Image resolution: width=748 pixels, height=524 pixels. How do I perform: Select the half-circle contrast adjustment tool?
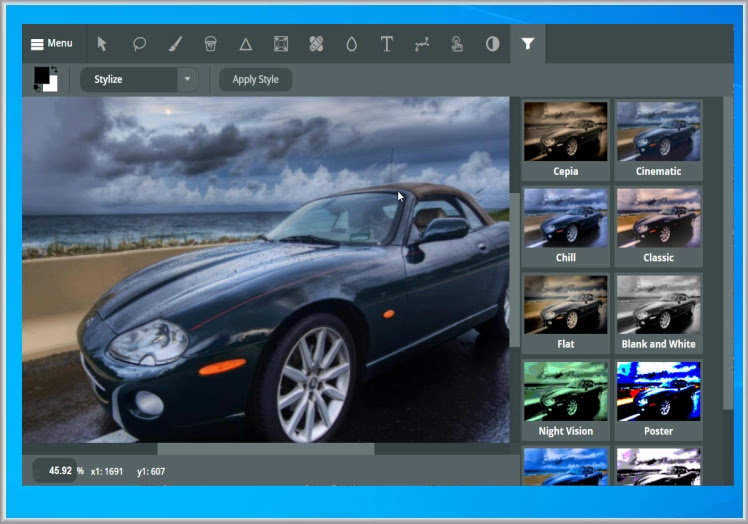(492, 44)
